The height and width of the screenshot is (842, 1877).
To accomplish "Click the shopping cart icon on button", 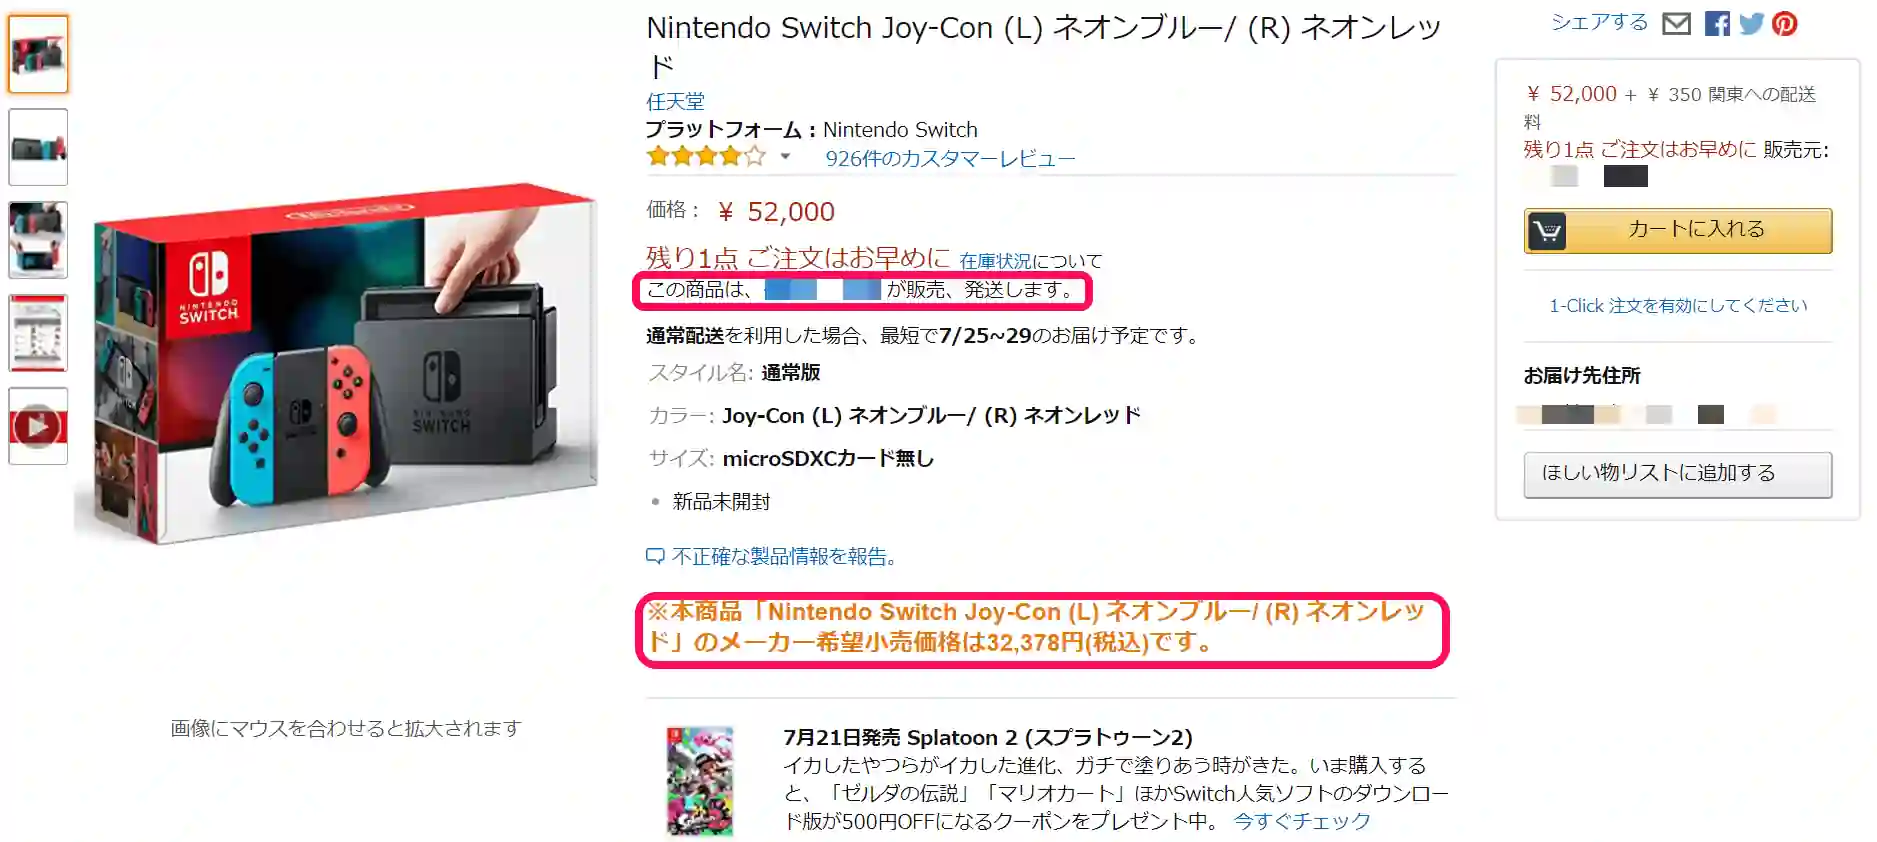I will [1547, 231].
